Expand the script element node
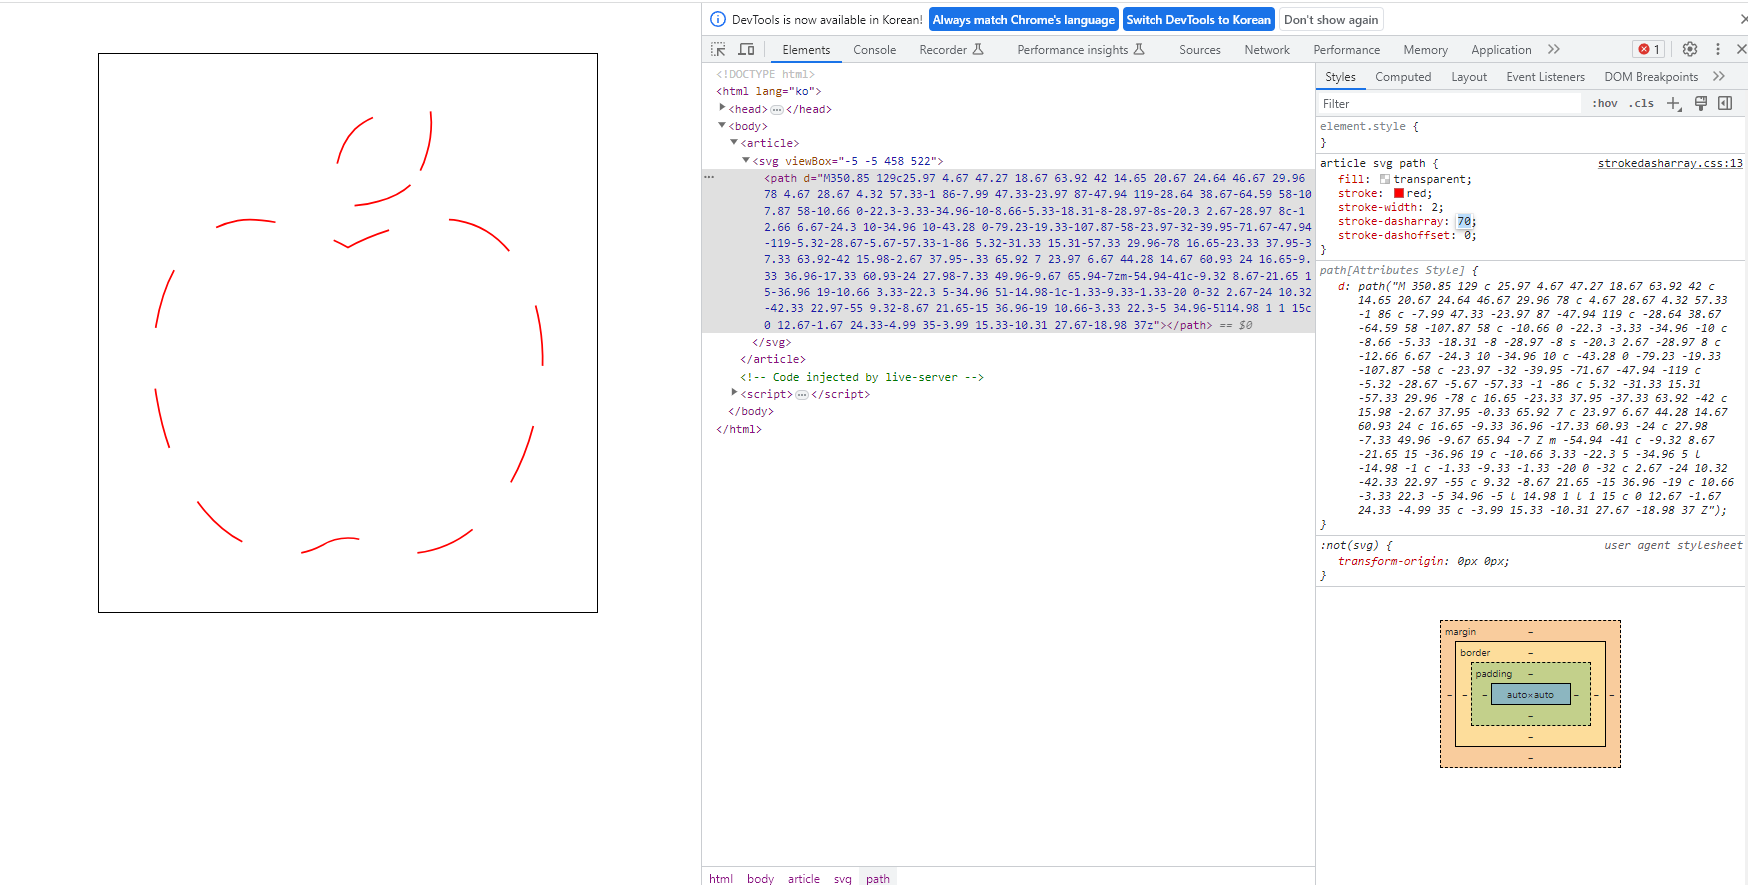 (734, 393)
